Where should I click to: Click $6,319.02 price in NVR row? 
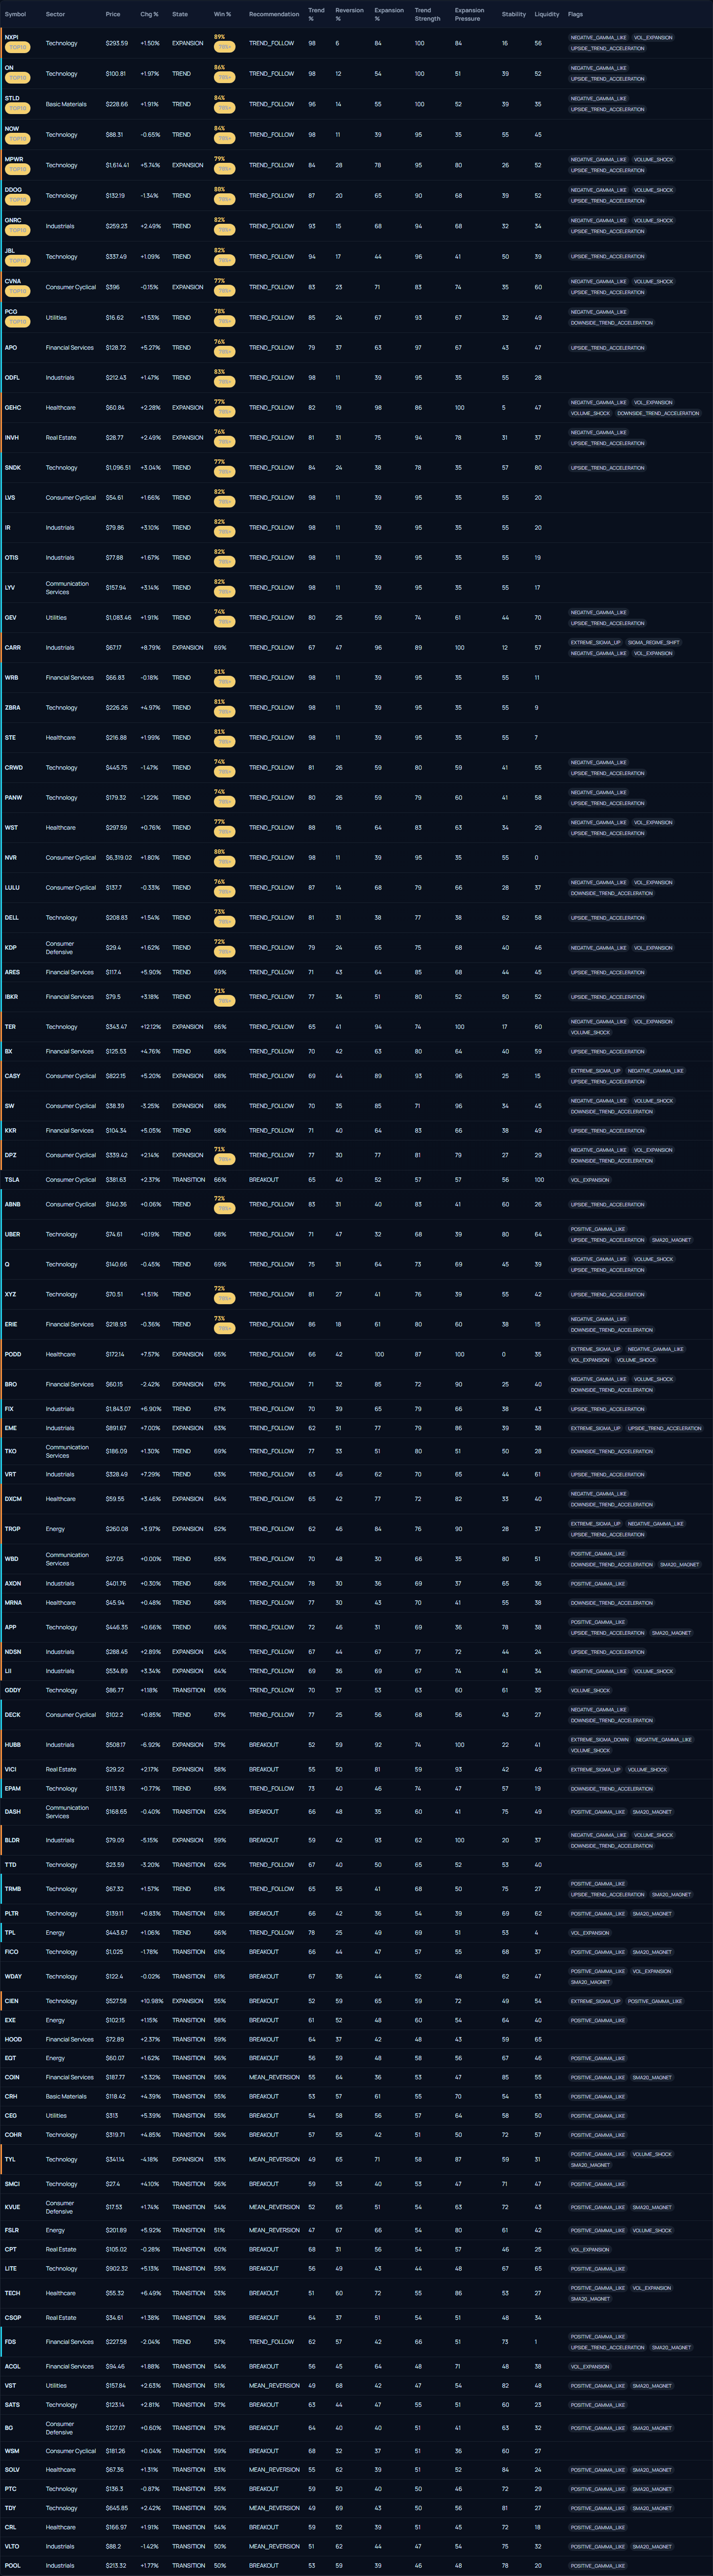coord(119,858)
